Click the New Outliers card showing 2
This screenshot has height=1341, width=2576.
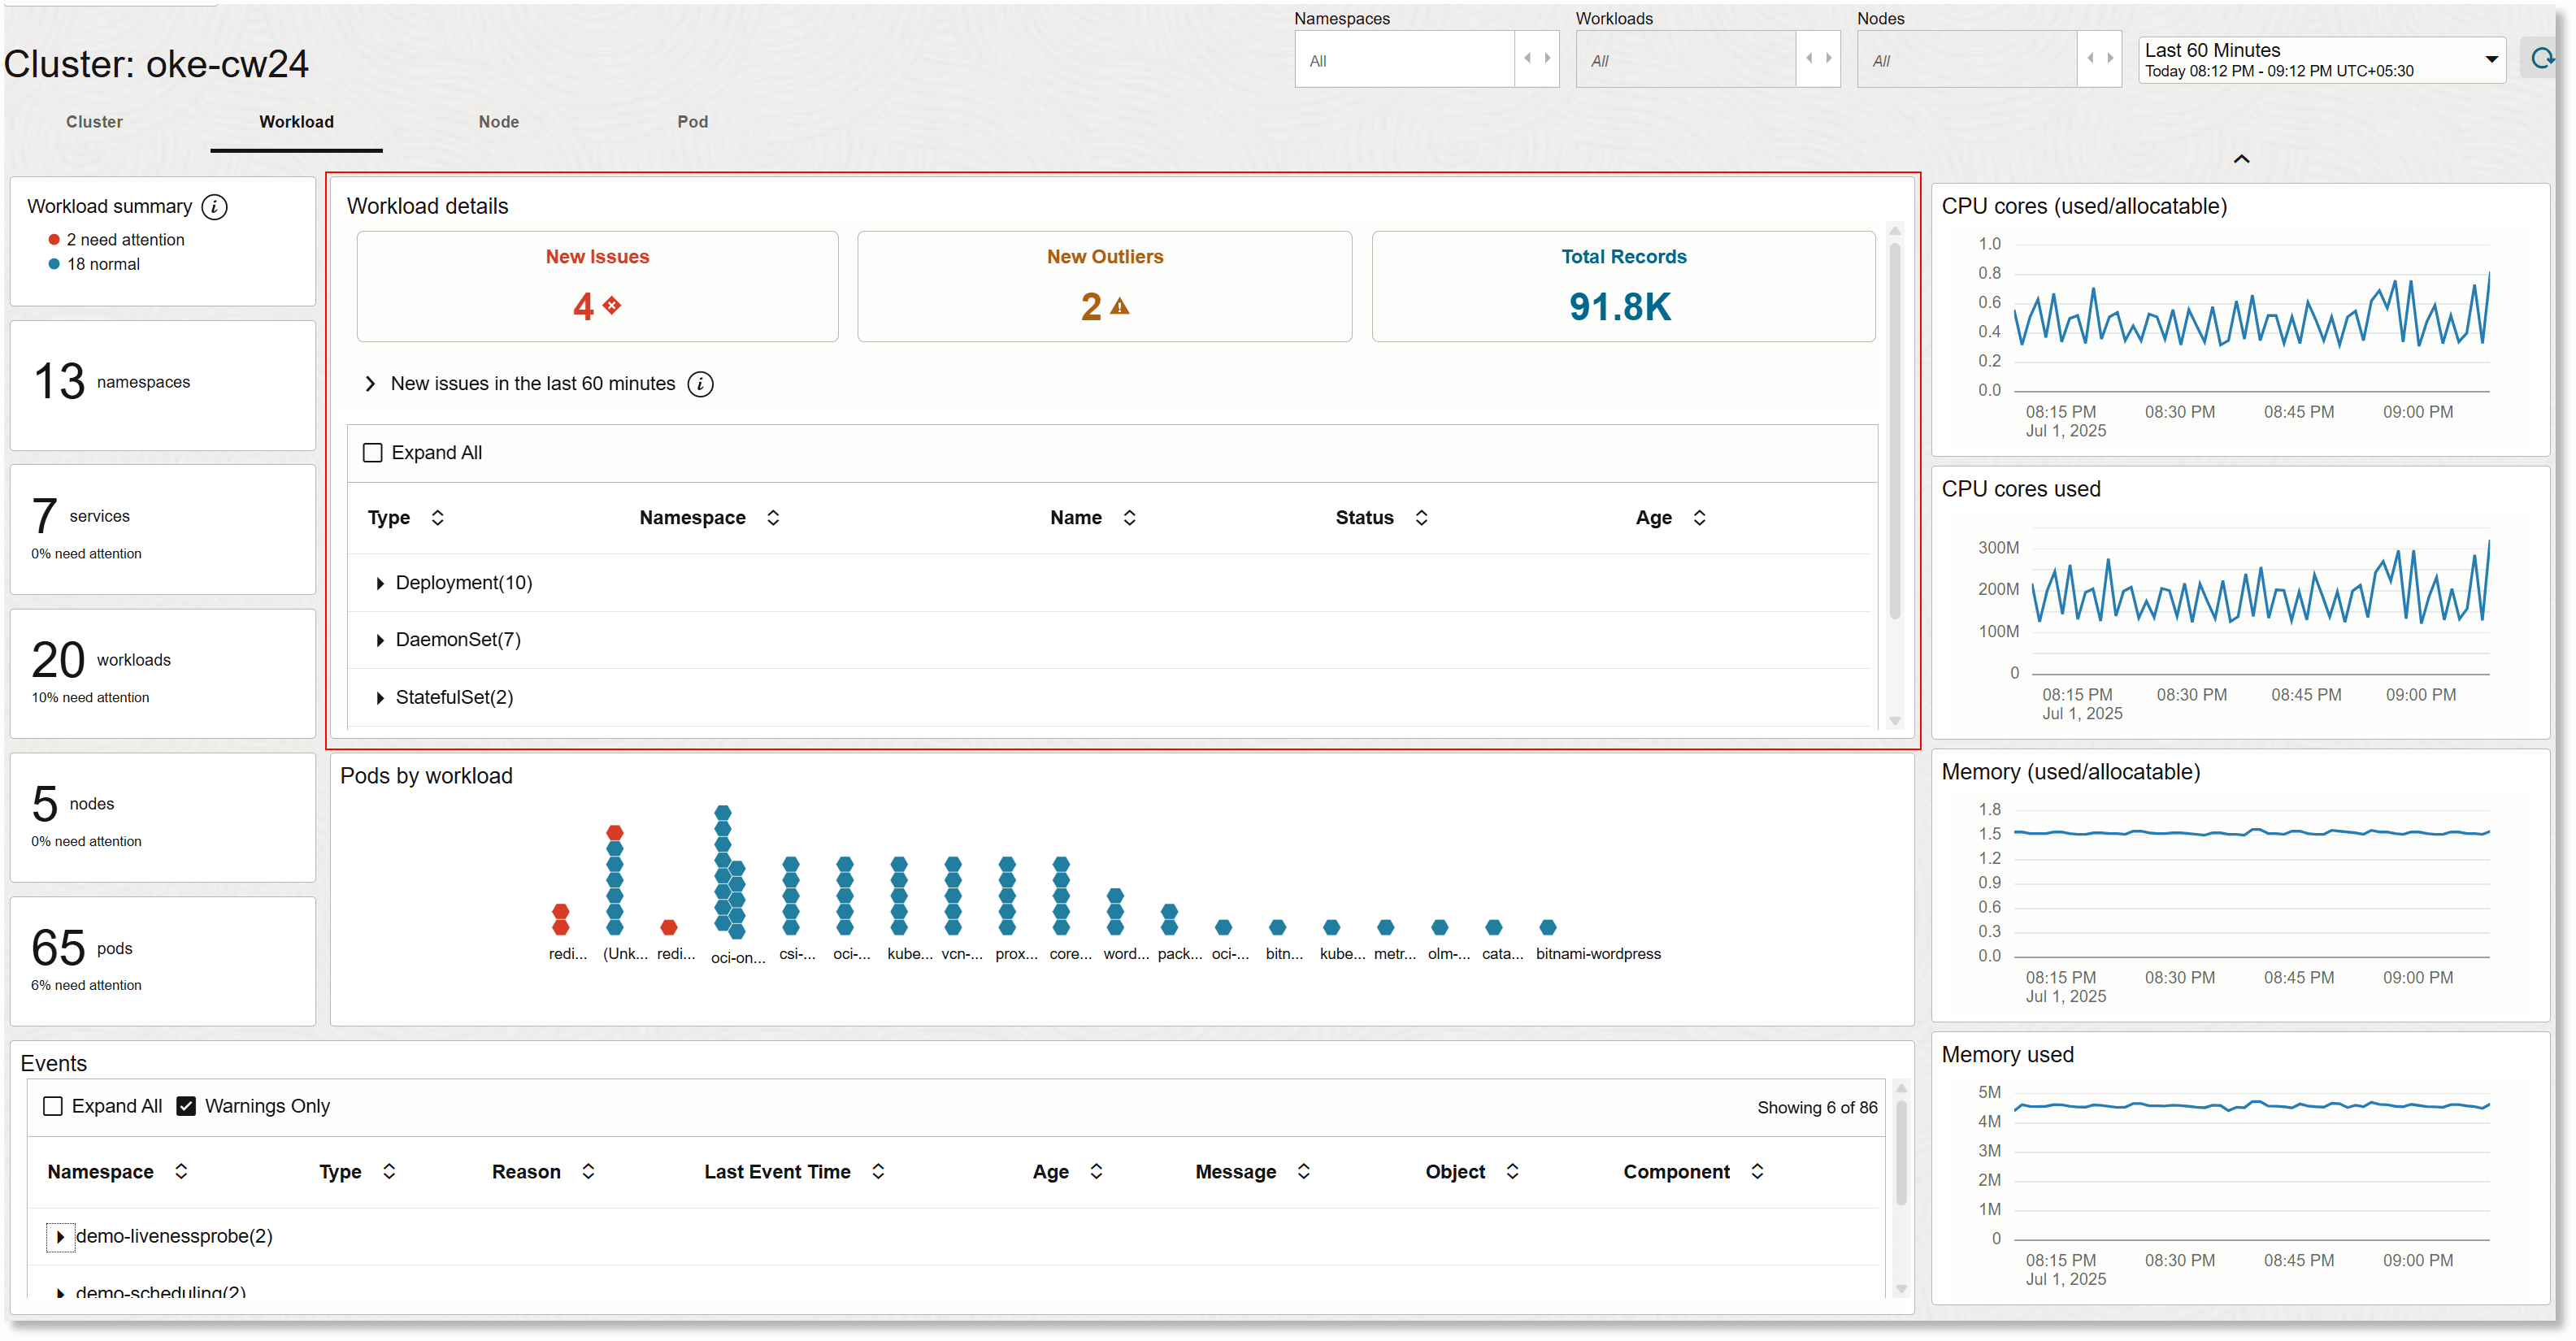point(1104,286)
